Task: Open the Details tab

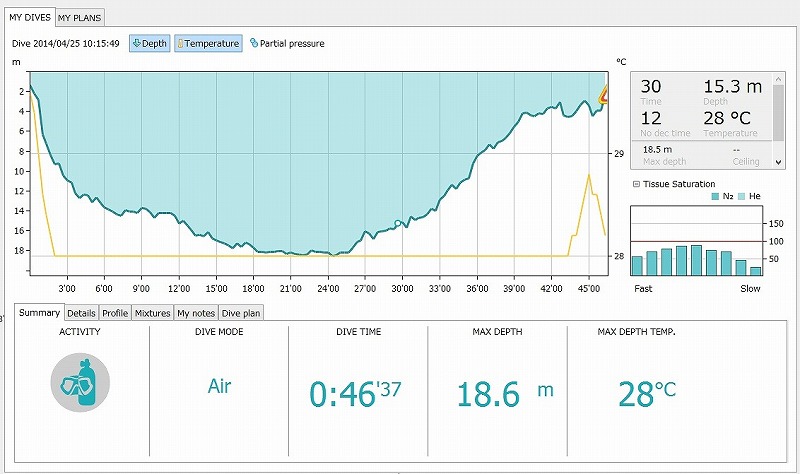Action: coord(82,313)
